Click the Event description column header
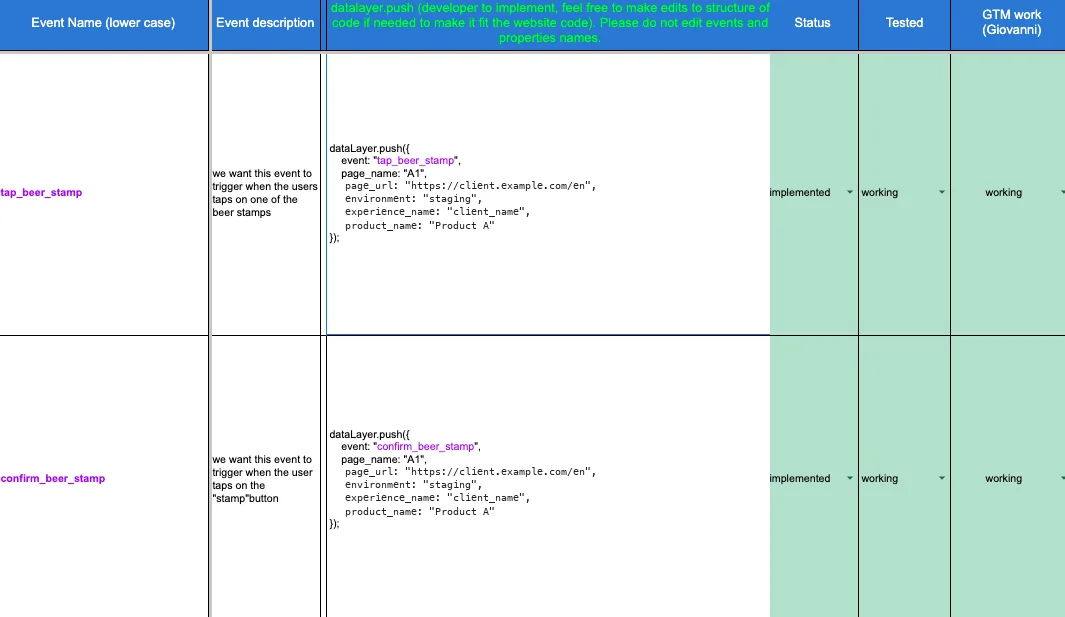The width and height of the screenshot is (1065, 617). coord(266,24)
